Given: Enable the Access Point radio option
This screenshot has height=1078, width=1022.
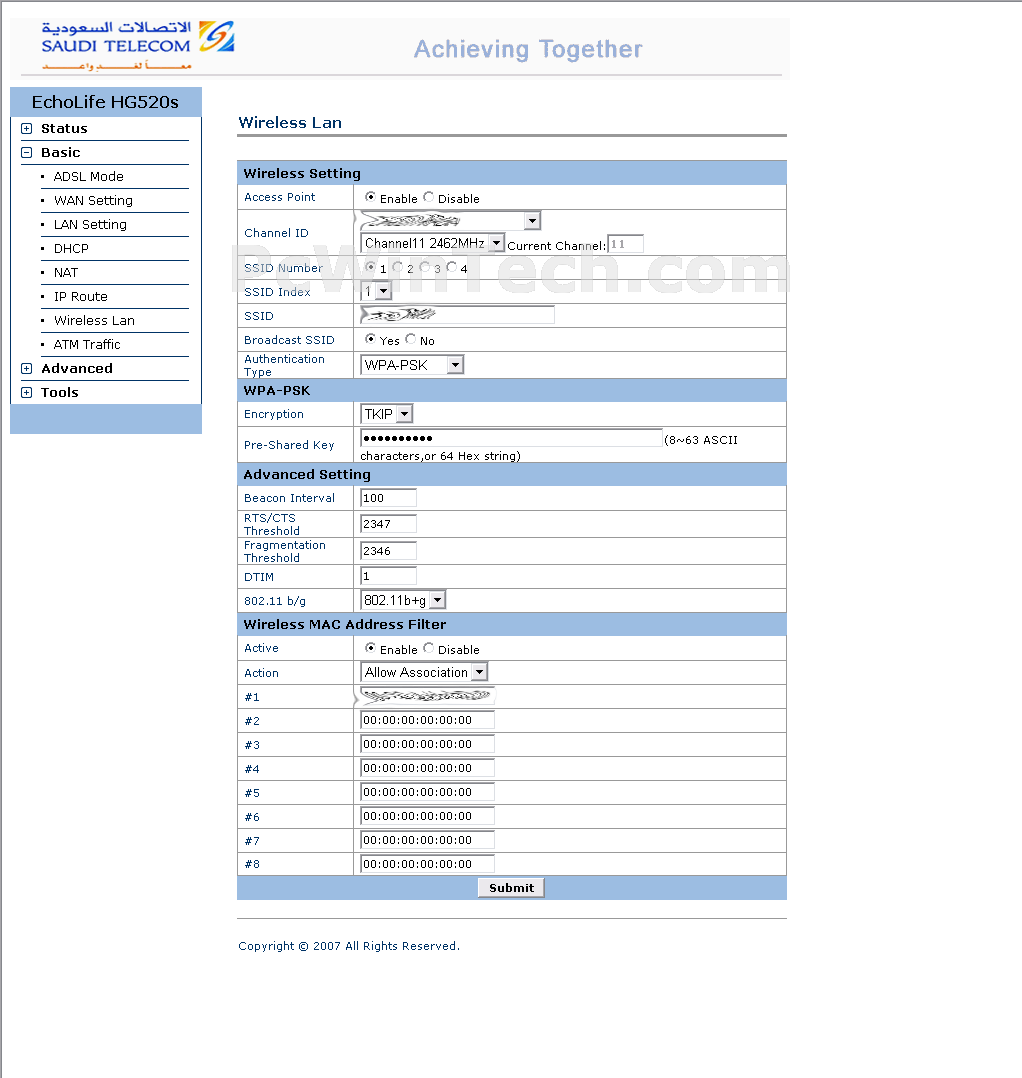Looking at the screenshot, I should tap(370, 197).
